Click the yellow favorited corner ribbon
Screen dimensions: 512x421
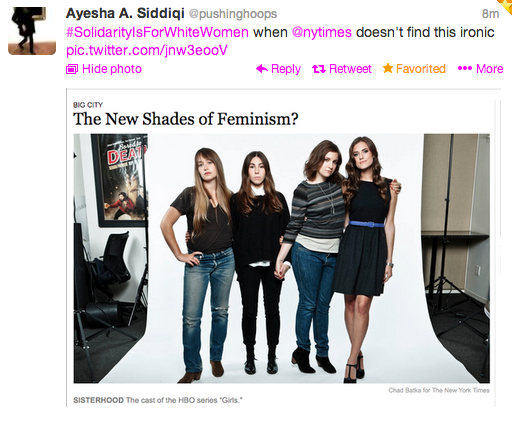(506, 6)
